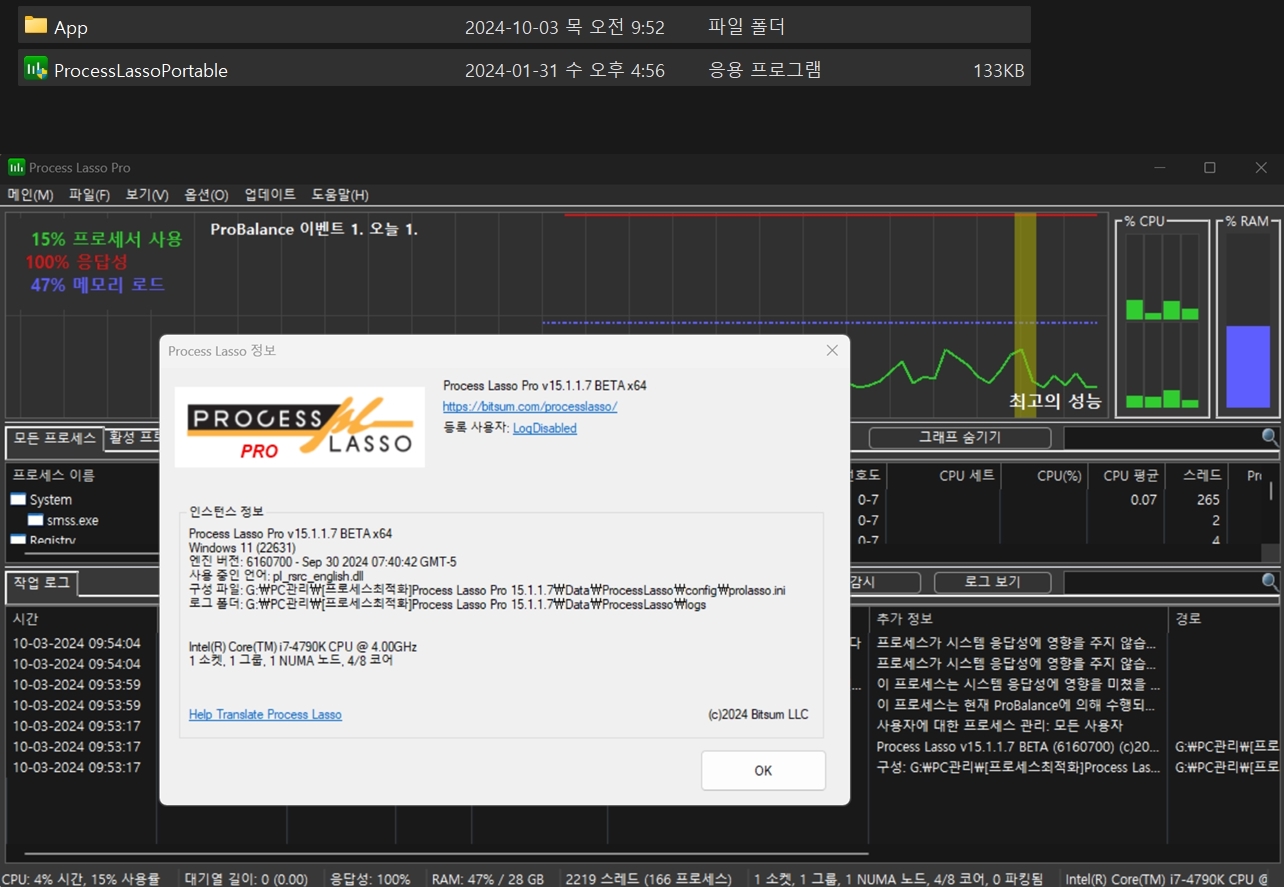Click the ProcessLassoPortable file name
1284x887 pixels.
coord(141,70)
